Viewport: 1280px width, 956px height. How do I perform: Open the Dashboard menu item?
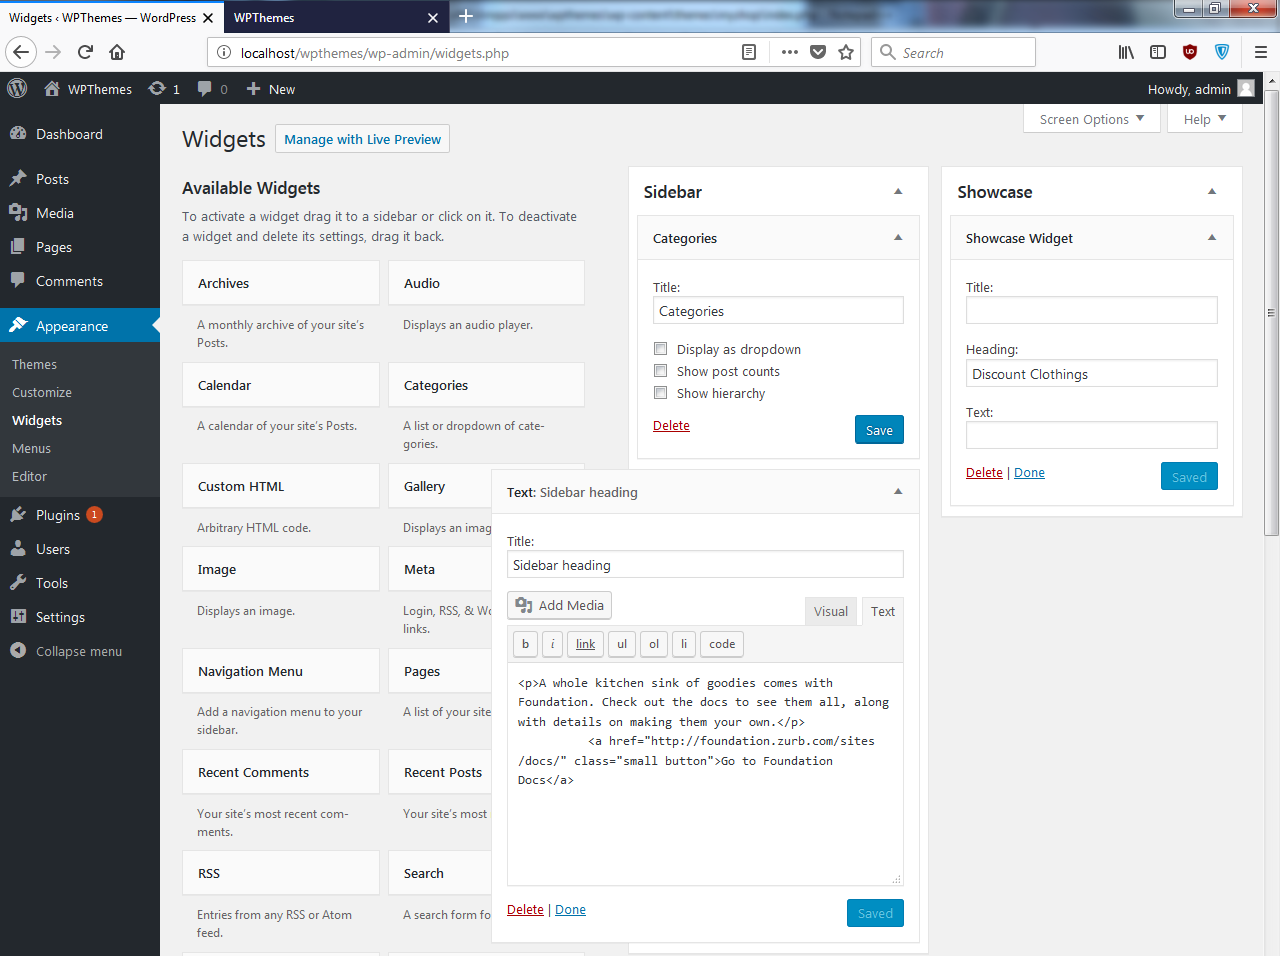pyautogui.click(x=80, y=134)
